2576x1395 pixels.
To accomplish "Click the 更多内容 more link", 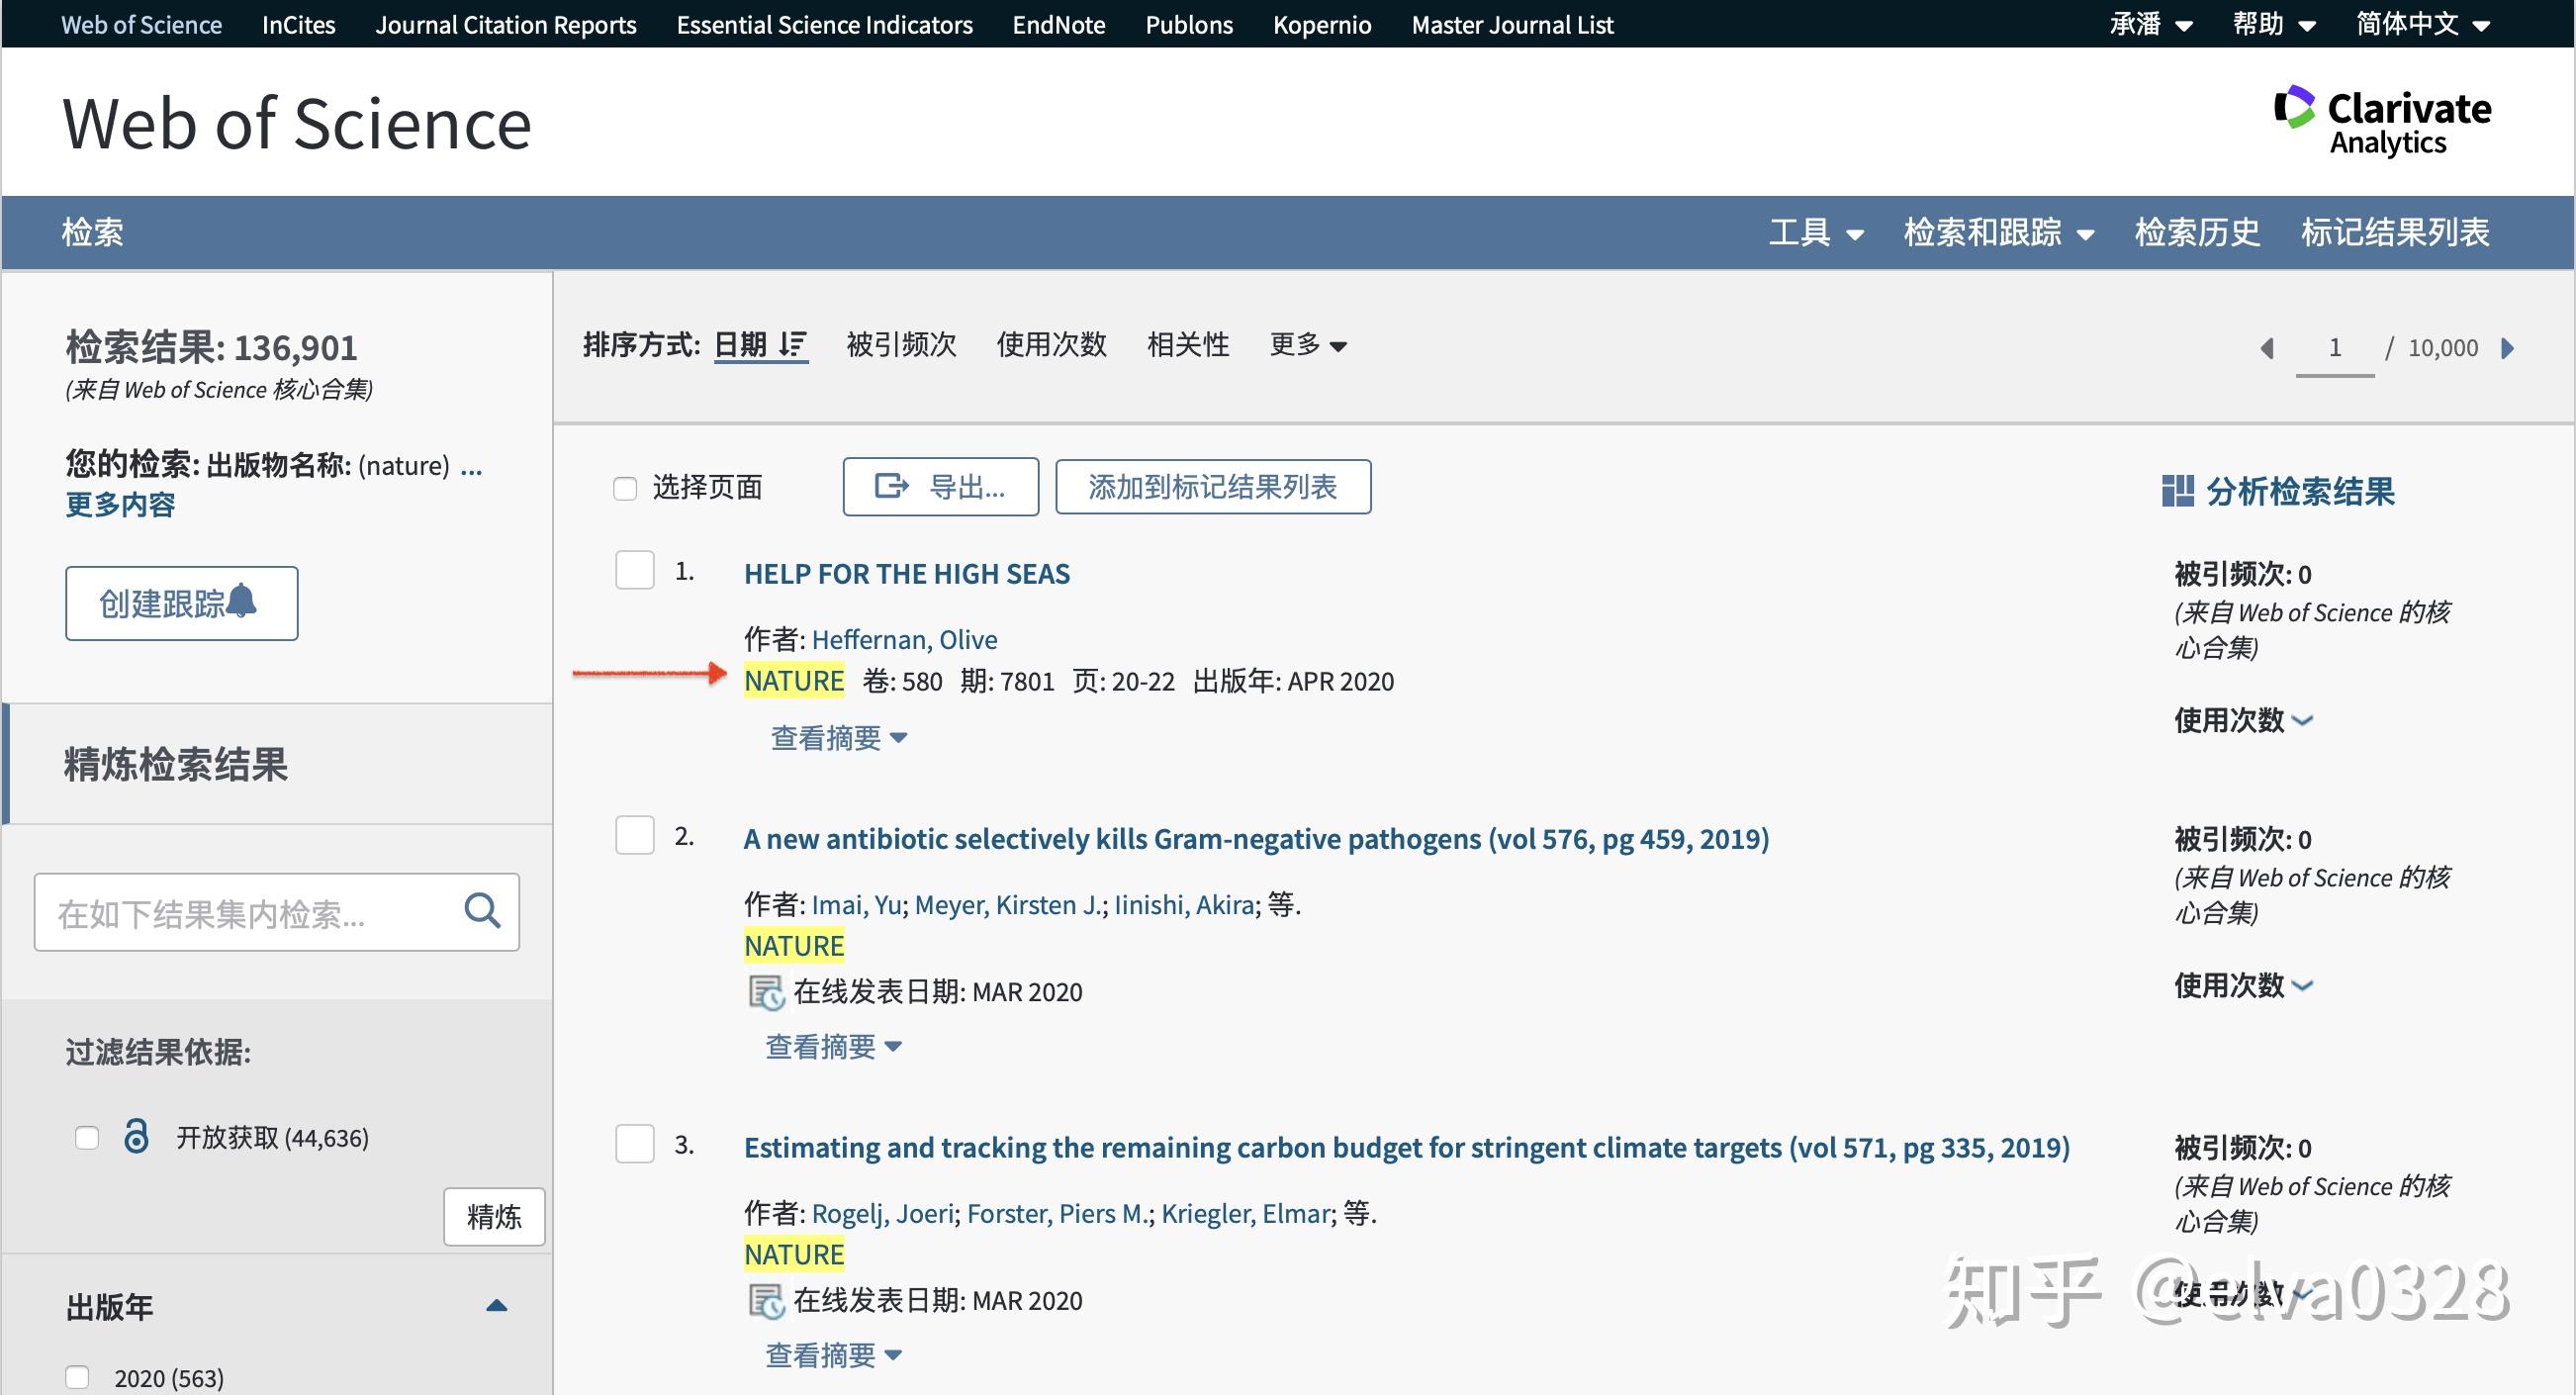I will tap(120, 504).
